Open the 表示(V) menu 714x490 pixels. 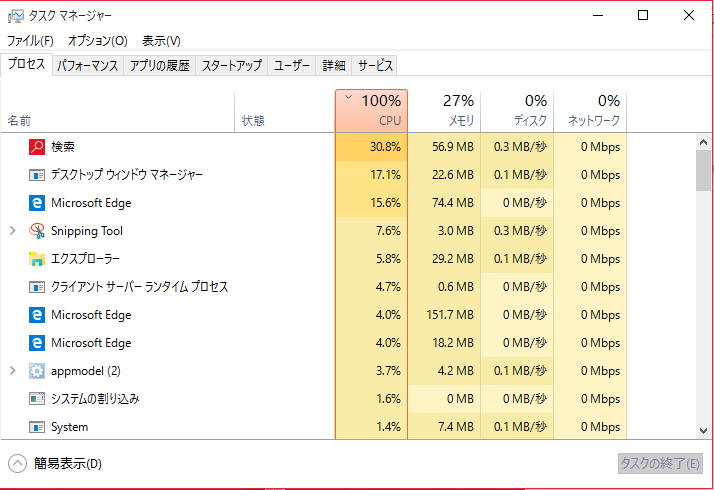(x=161, y=41)
